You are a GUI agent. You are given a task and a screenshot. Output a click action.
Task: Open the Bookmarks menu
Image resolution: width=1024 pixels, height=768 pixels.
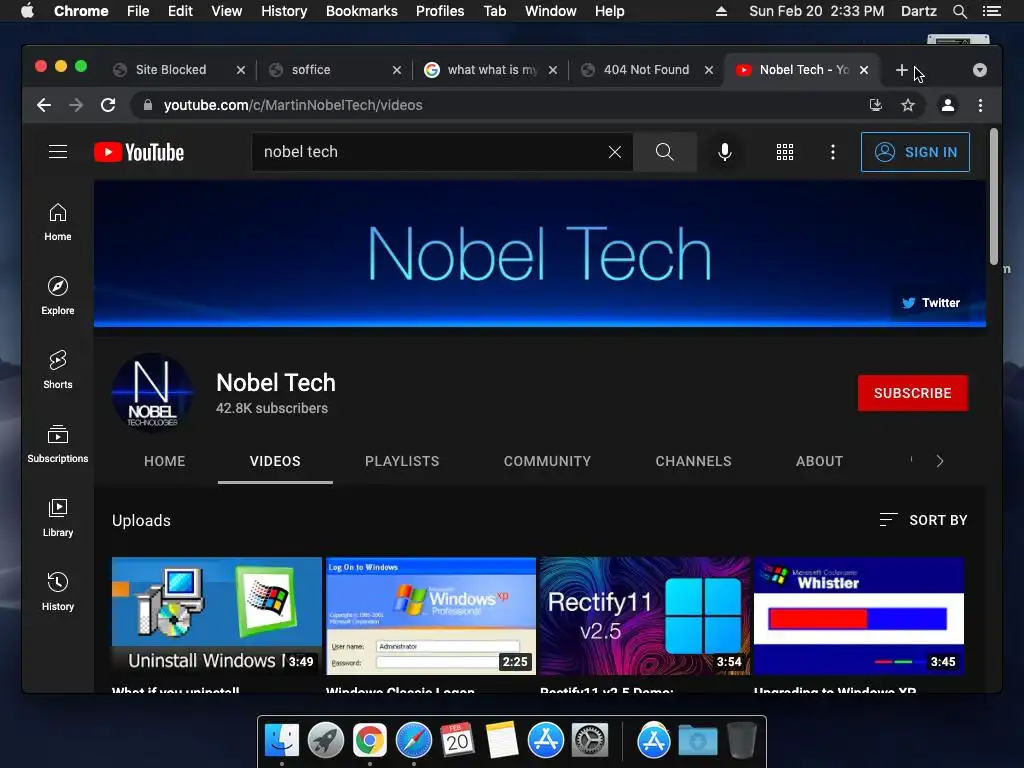point(361,11)
